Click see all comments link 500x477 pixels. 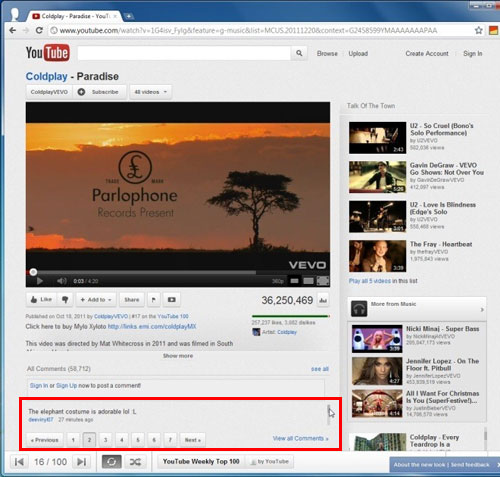[x=320, y=369]
